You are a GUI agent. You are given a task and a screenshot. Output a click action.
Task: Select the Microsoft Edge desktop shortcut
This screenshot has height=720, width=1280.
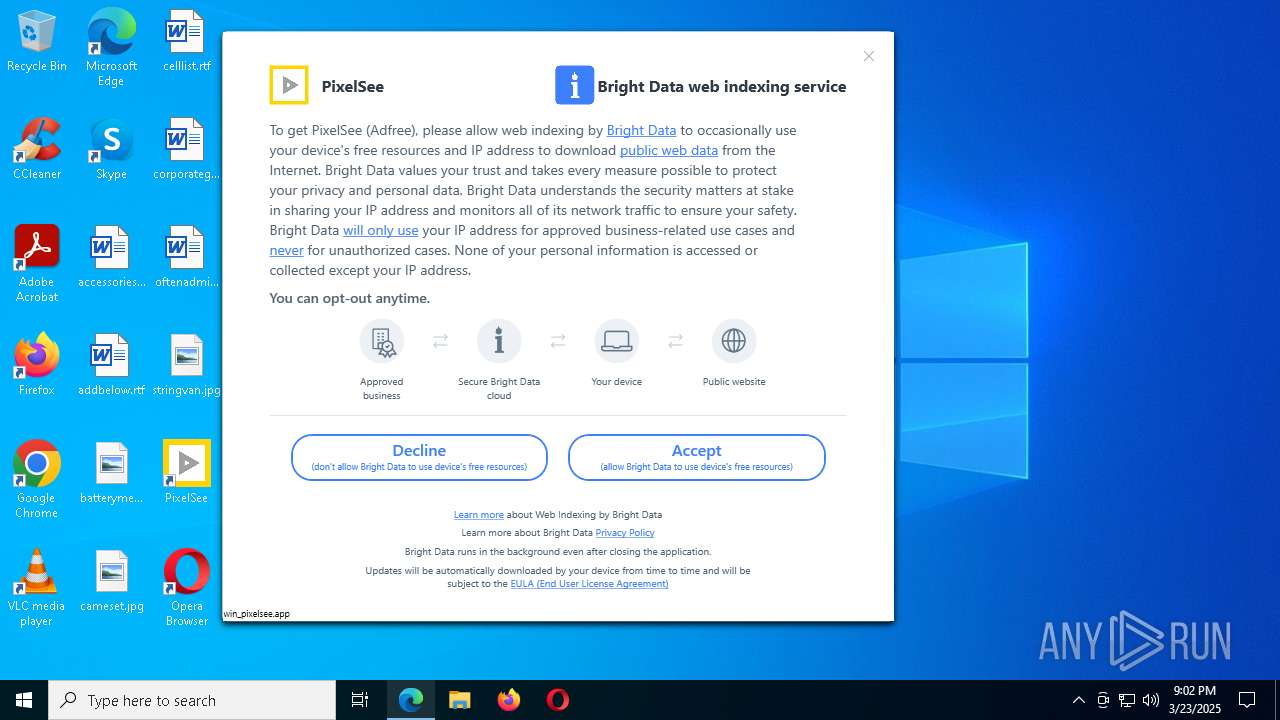111,48
